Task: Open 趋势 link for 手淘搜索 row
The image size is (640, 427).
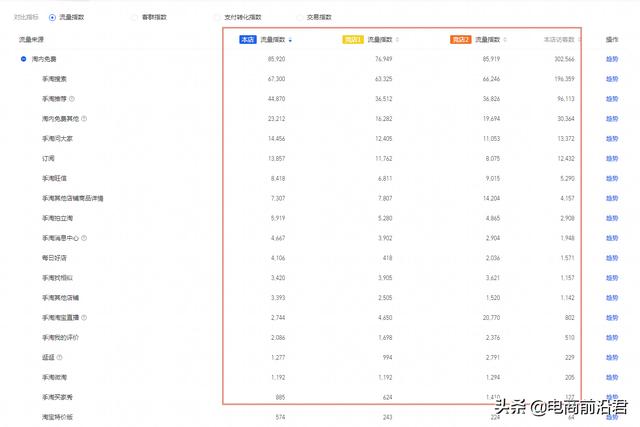Action: pos(612,79)
